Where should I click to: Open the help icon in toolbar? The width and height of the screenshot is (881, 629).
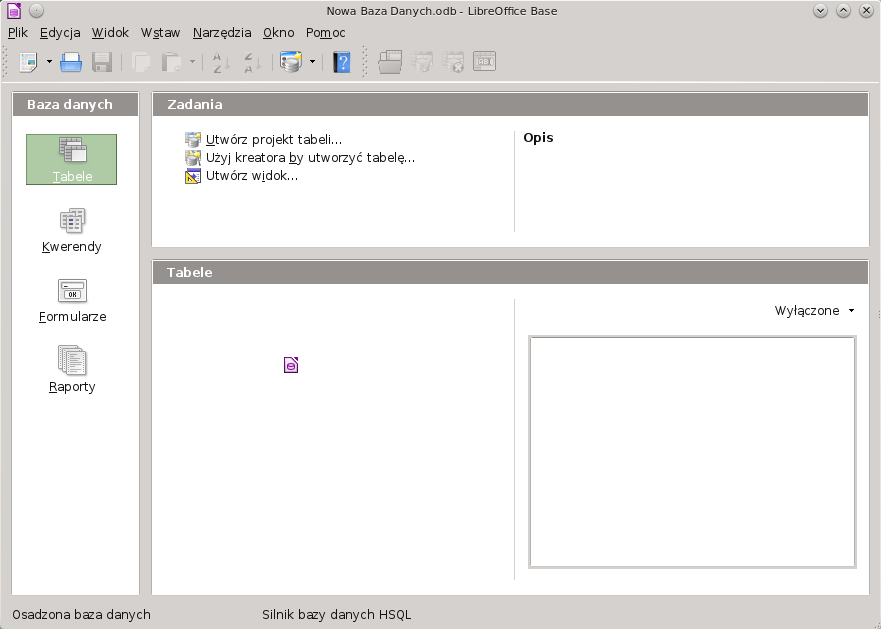coord(342,62)
